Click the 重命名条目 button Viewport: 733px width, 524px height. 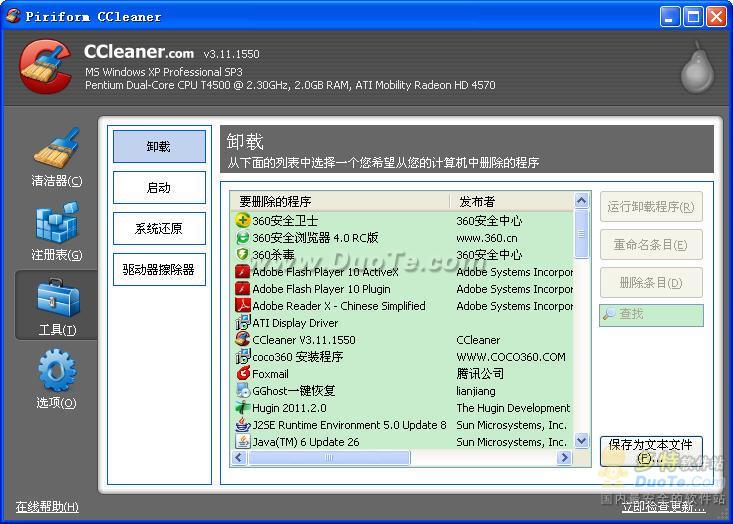tap(651, 244)
